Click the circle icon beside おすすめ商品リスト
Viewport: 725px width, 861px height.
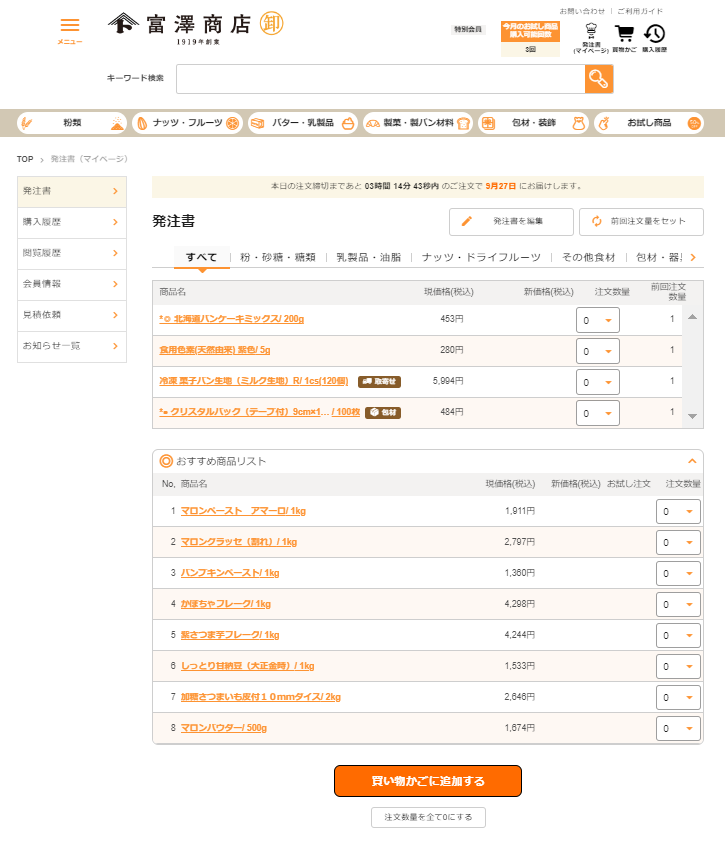166,461
